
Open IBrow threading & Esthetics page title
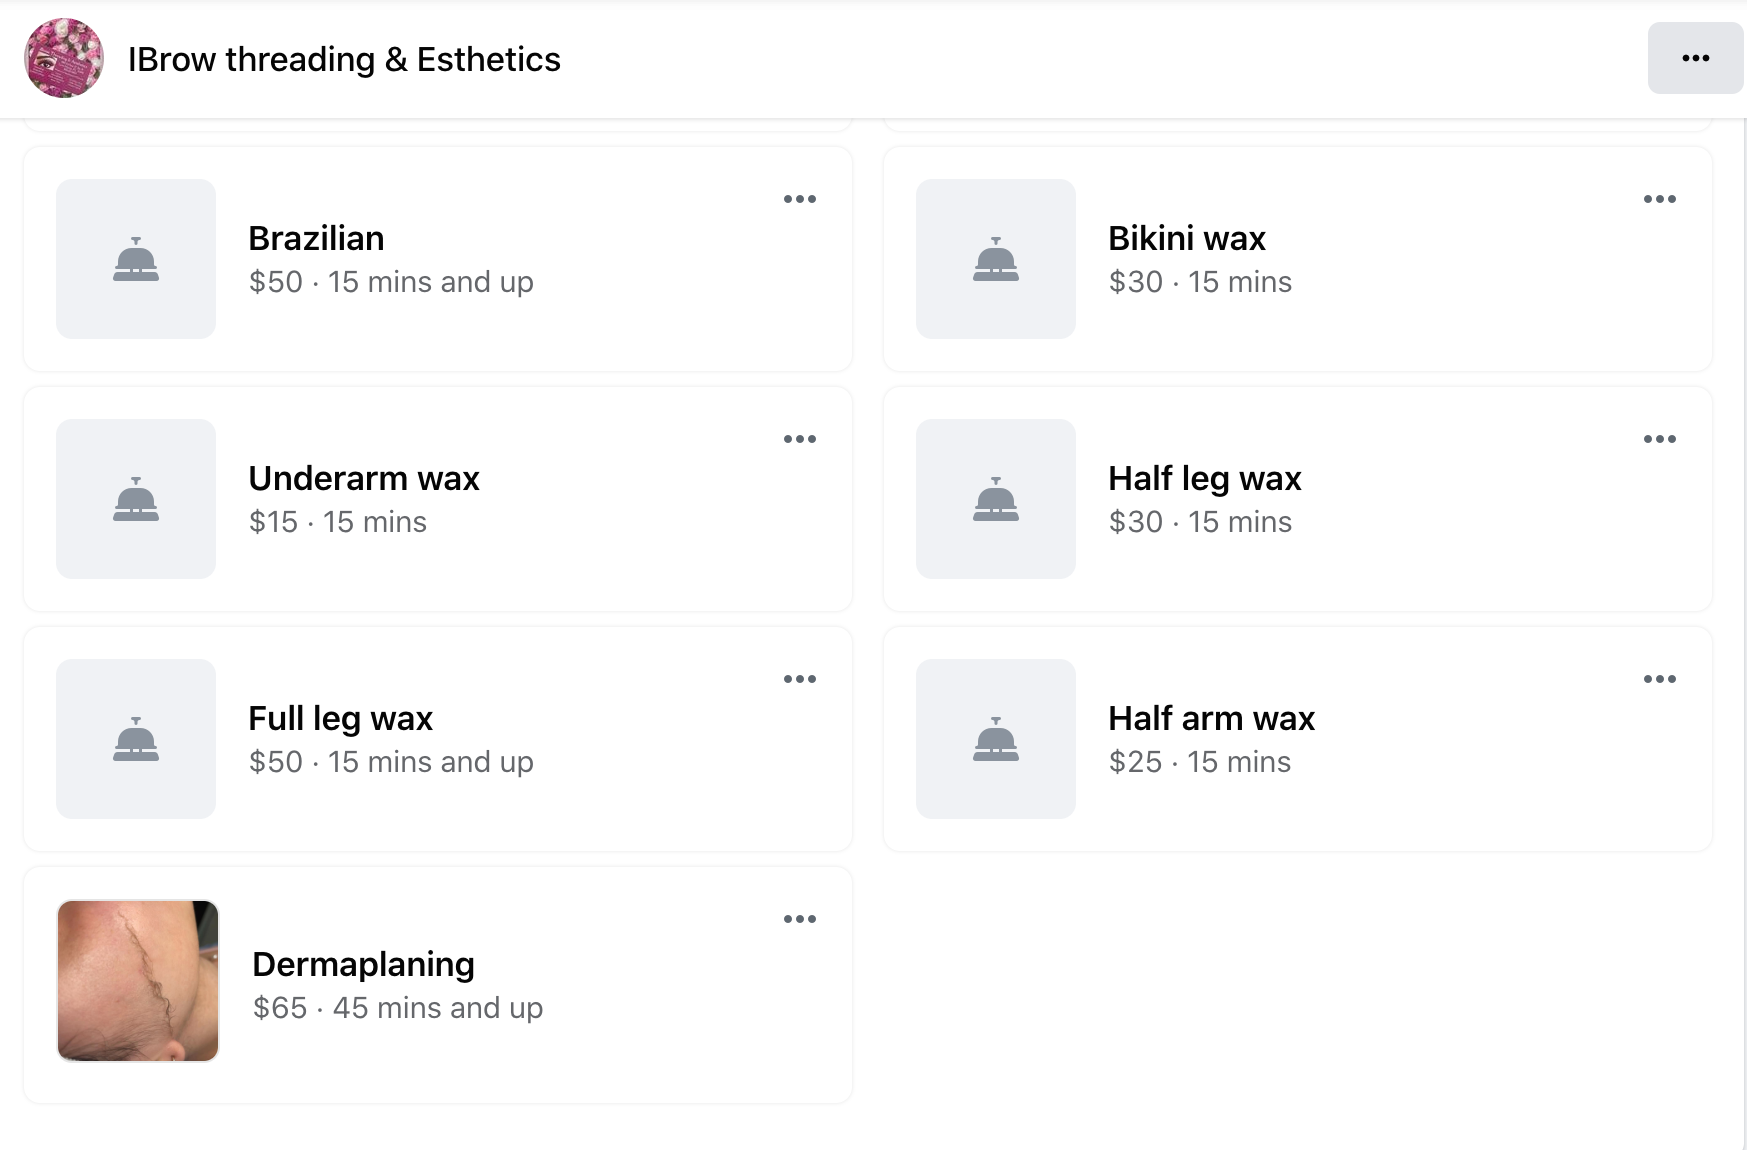344,60
